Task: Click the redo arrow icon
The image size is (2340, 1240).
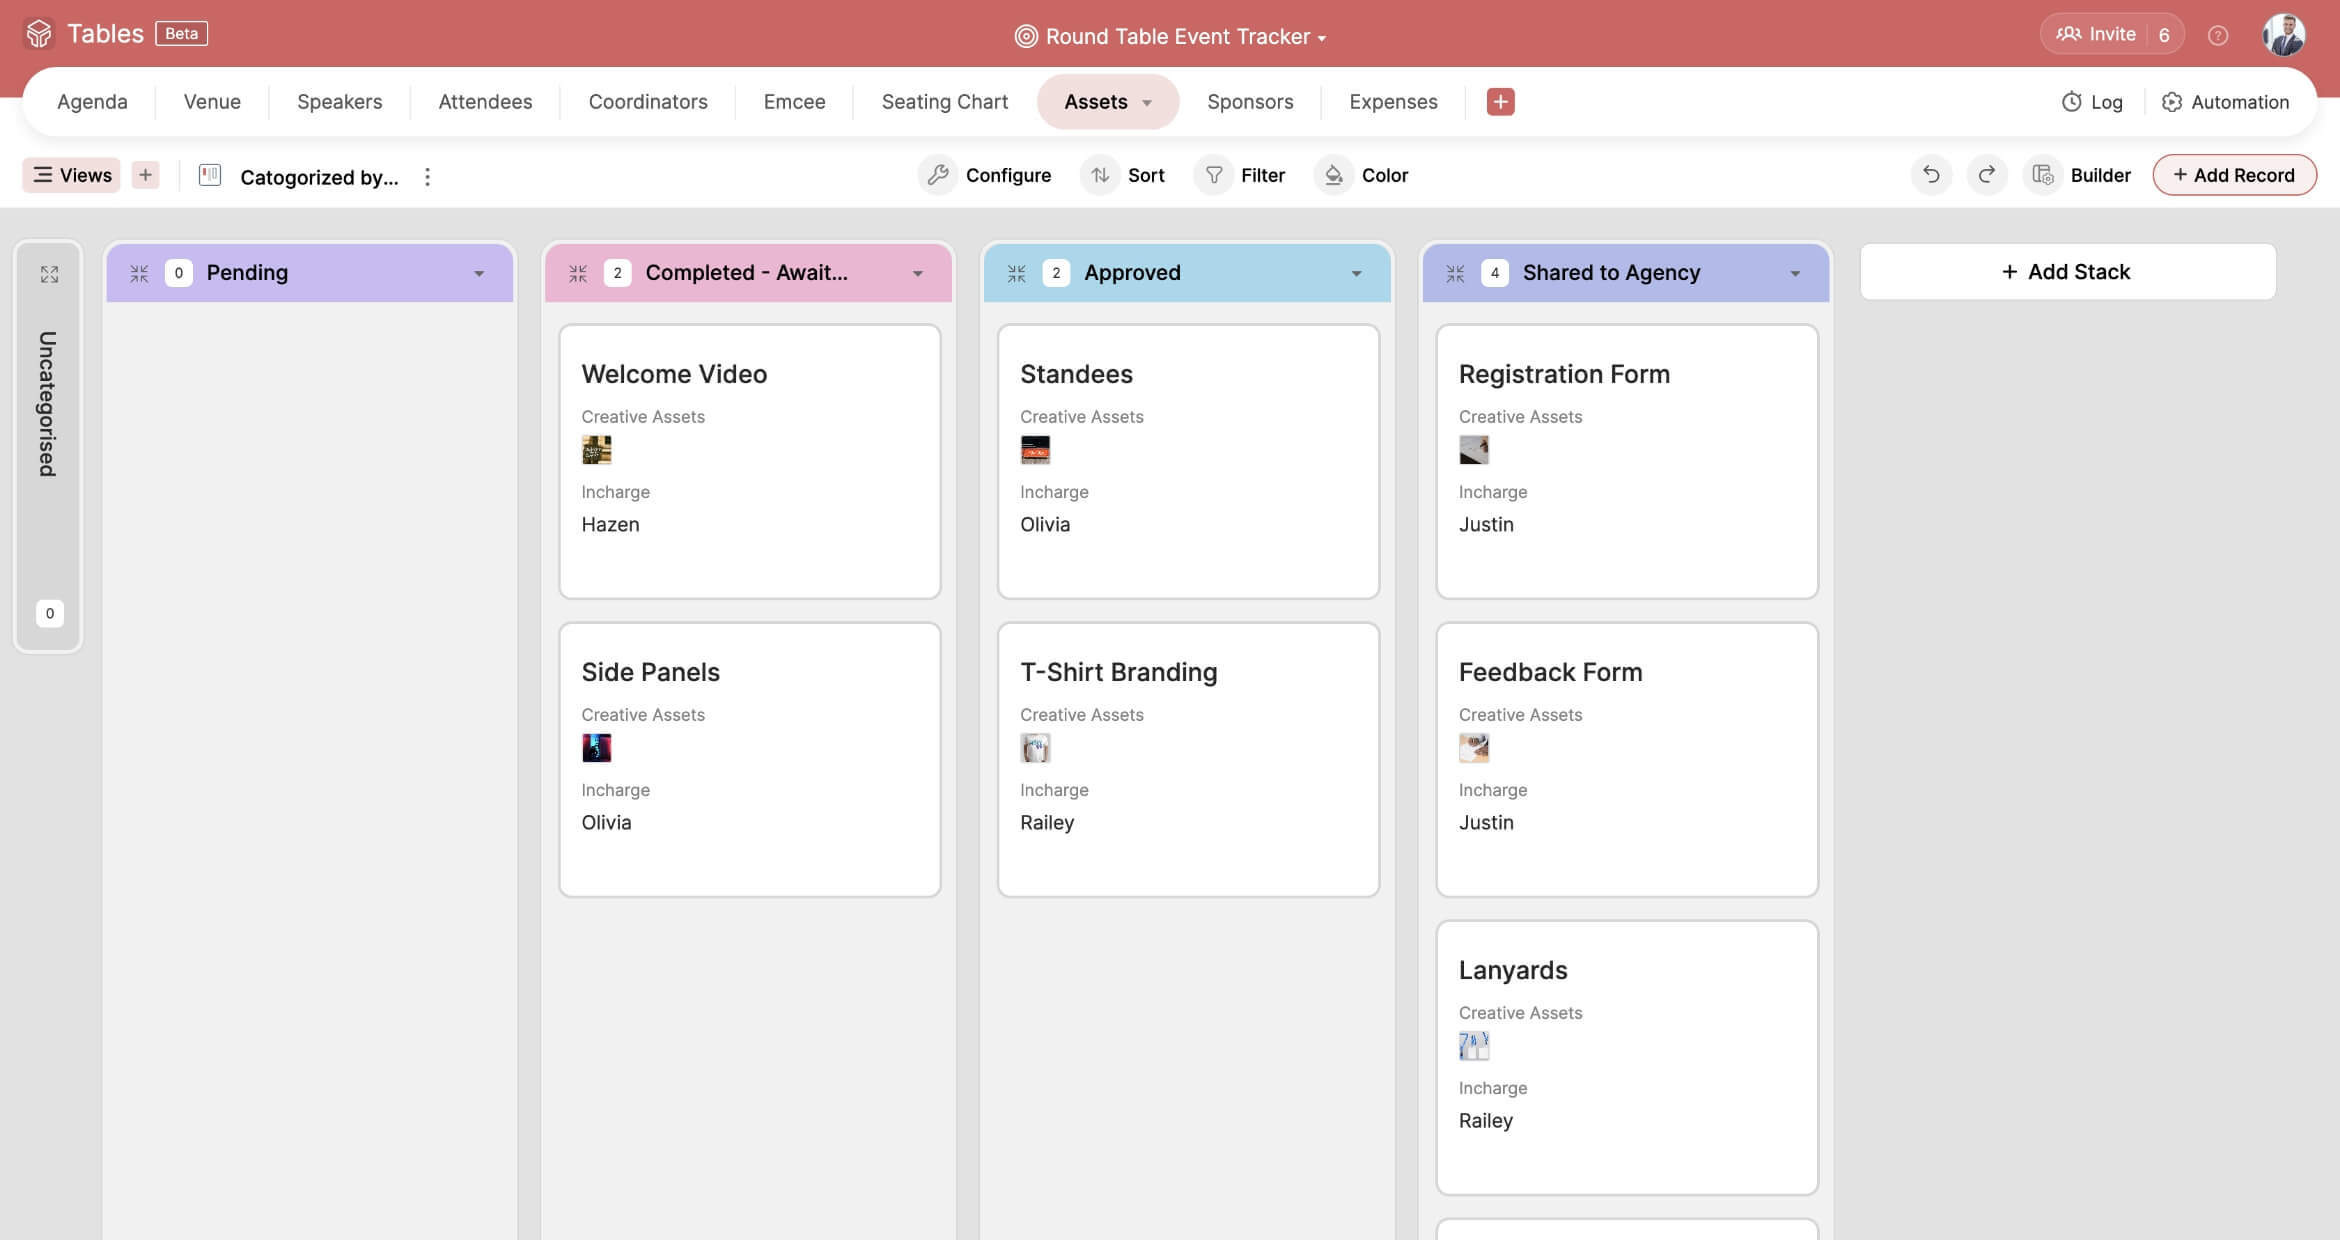Action: click(x=1987, y=175)
